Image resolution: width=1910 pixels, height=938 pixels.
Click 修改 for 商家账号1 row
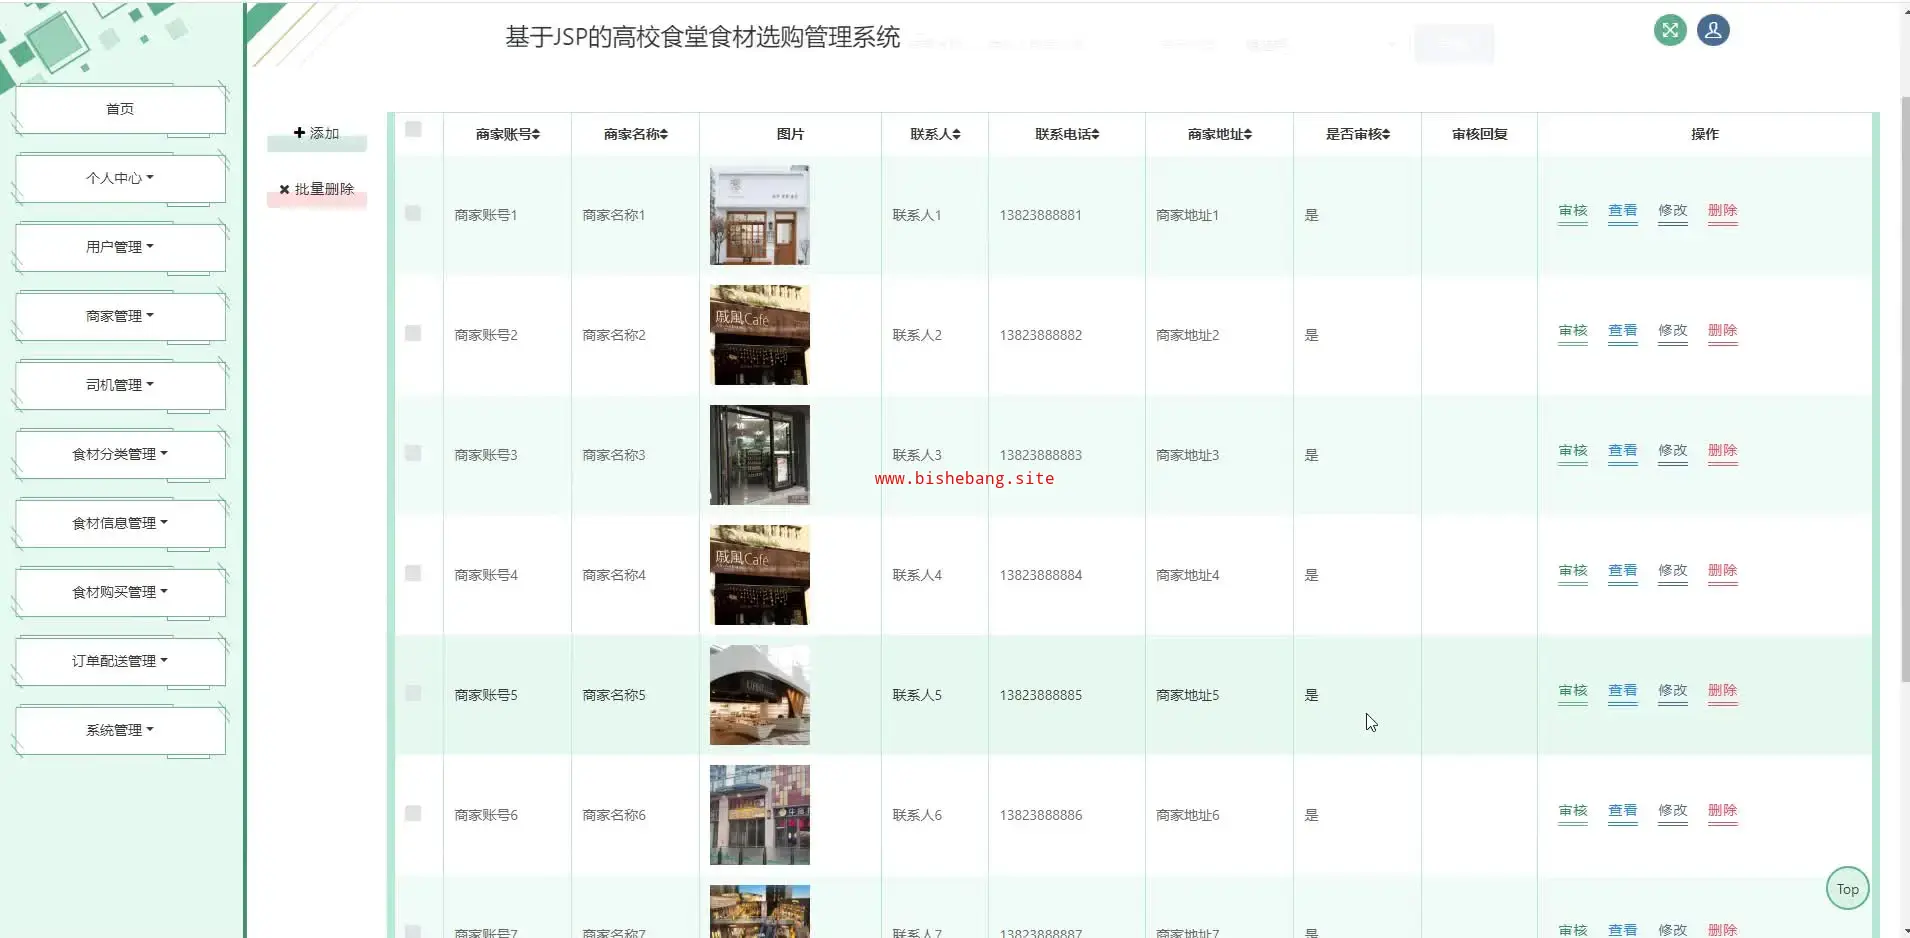1673,211
